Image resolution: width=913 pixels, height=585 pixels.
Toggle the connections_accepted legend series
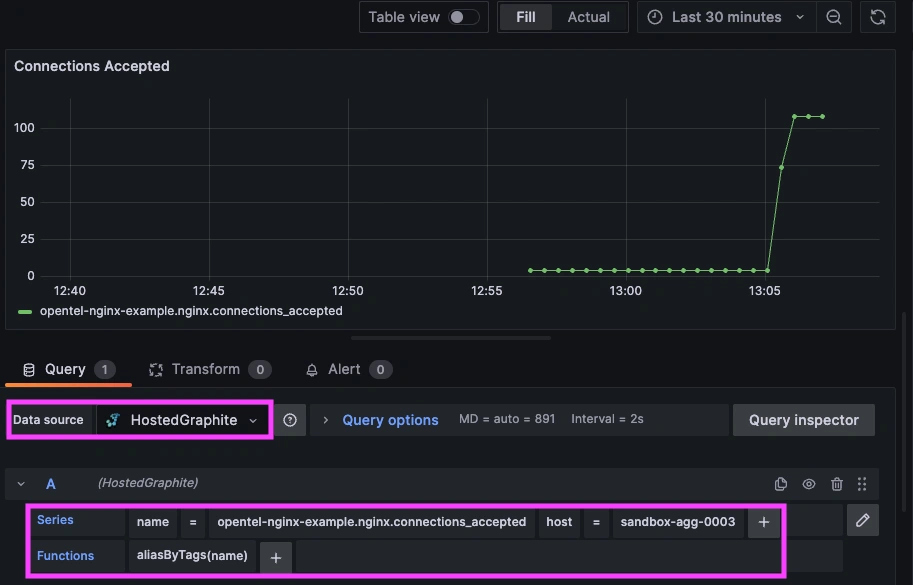point(191,311)
